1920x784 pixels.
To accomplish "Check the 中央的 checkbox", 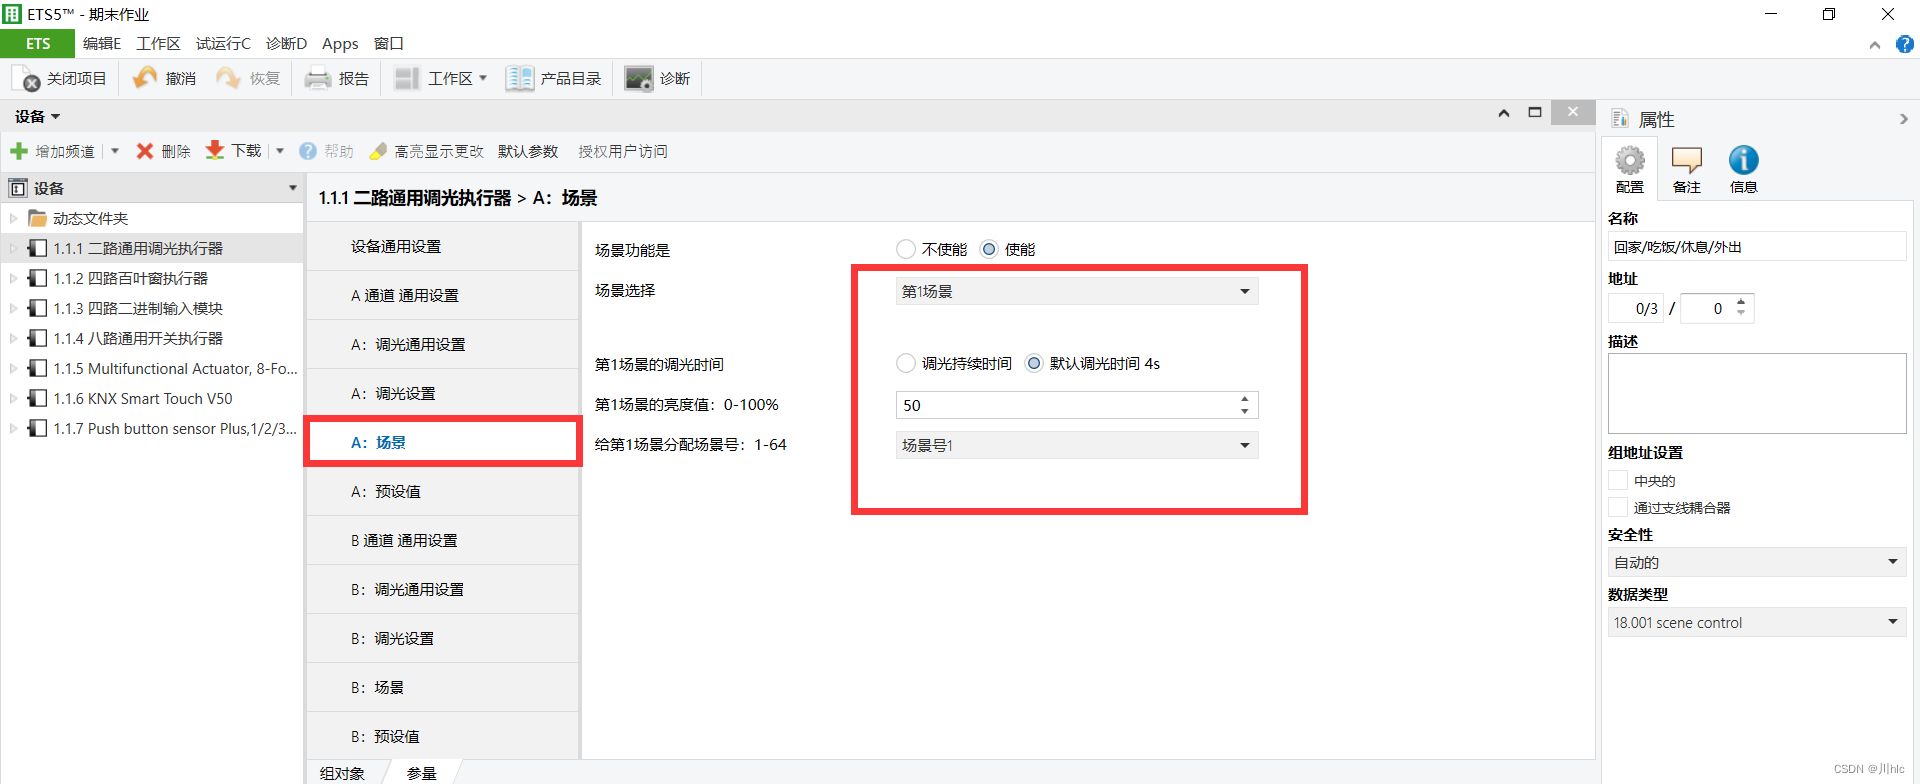I will [1618, 481].
